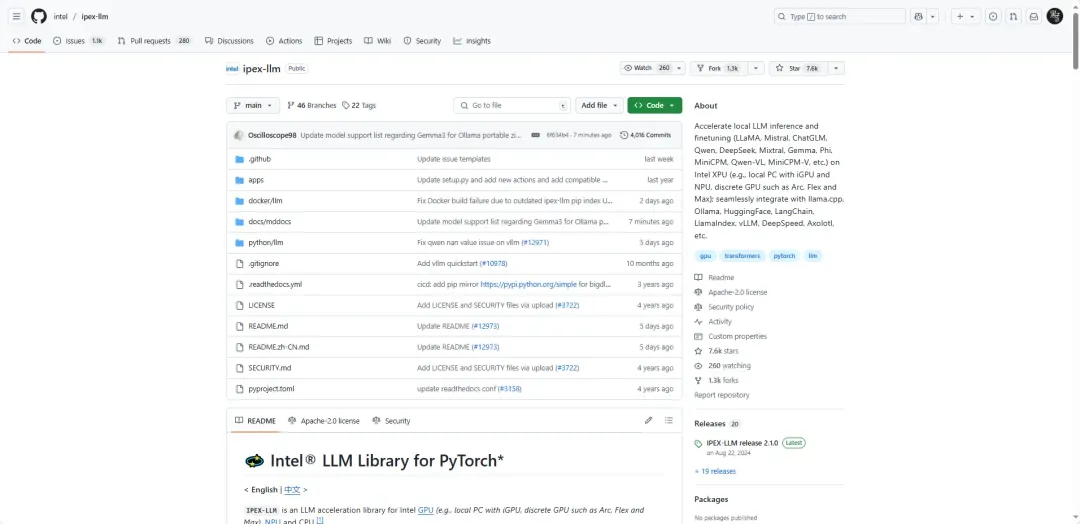Click the Intel repository logo
This screenshot has width=1080, height=524.
pos(232,69)
